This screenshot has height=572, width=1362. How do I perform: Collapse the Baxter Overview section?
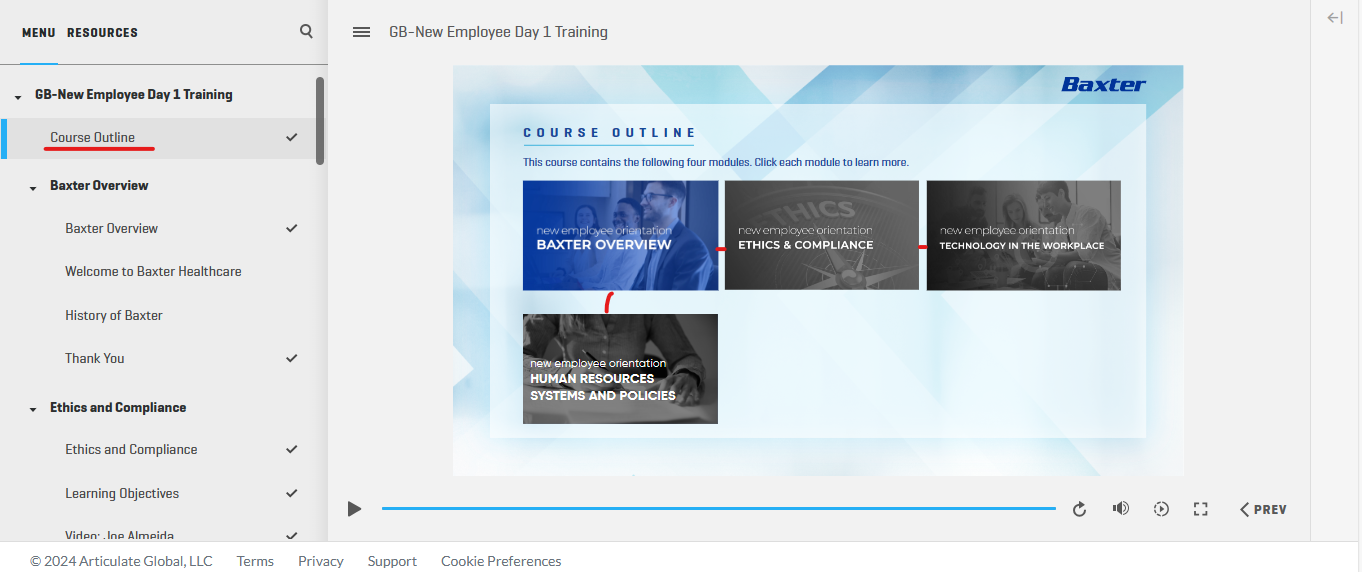click(34, 187)
